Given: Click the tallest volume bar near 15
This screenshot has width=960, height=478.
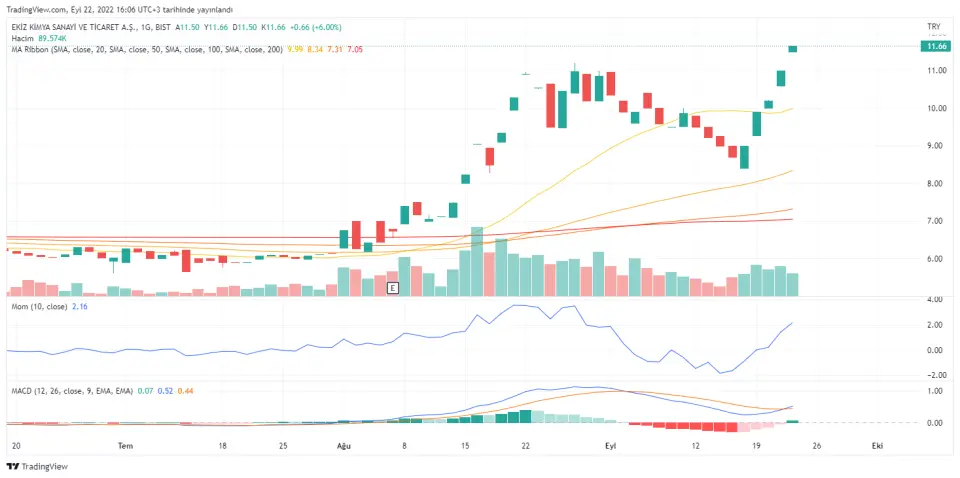Looking at the screenshot, I should pos(477,261).
